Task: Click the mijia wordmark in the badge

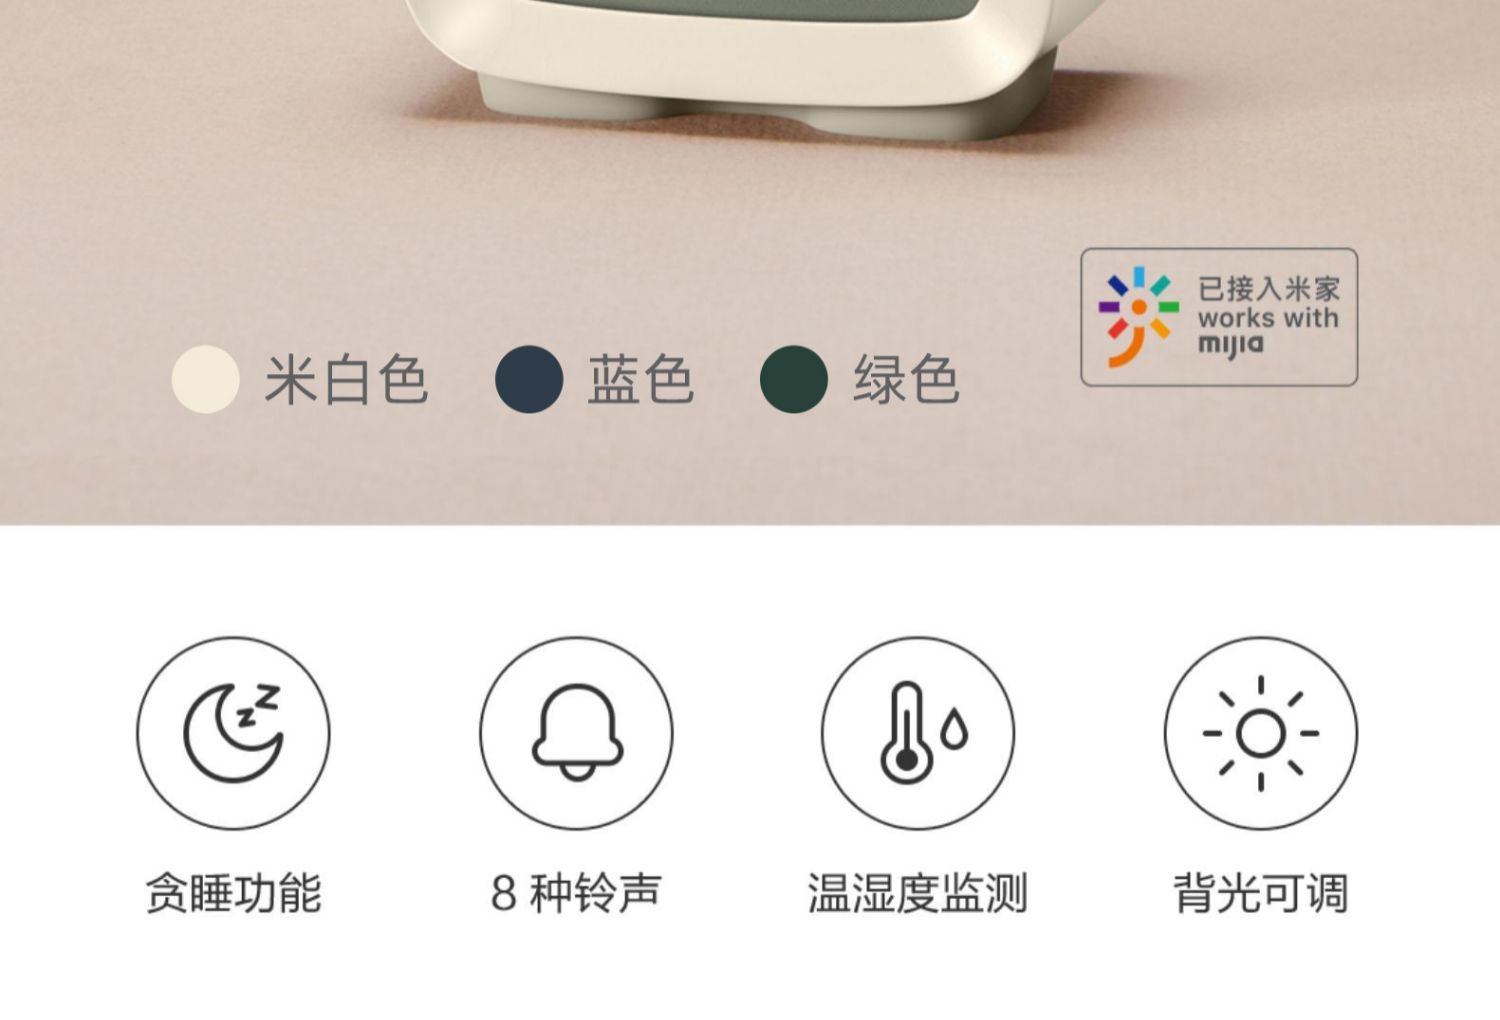Action: (1231, 345)
